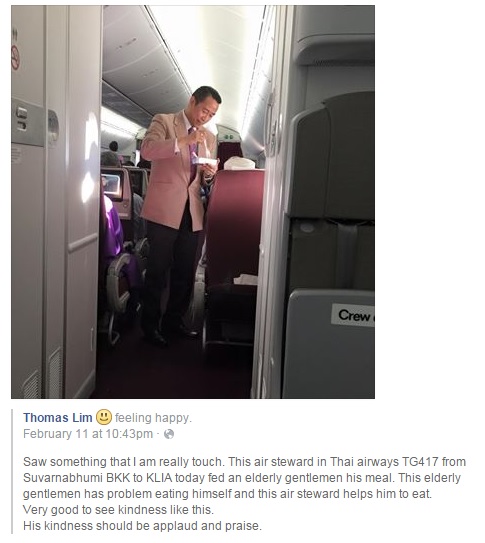Click the 'feeling happy' status text

pyautogui.click(x=153, y=418)
